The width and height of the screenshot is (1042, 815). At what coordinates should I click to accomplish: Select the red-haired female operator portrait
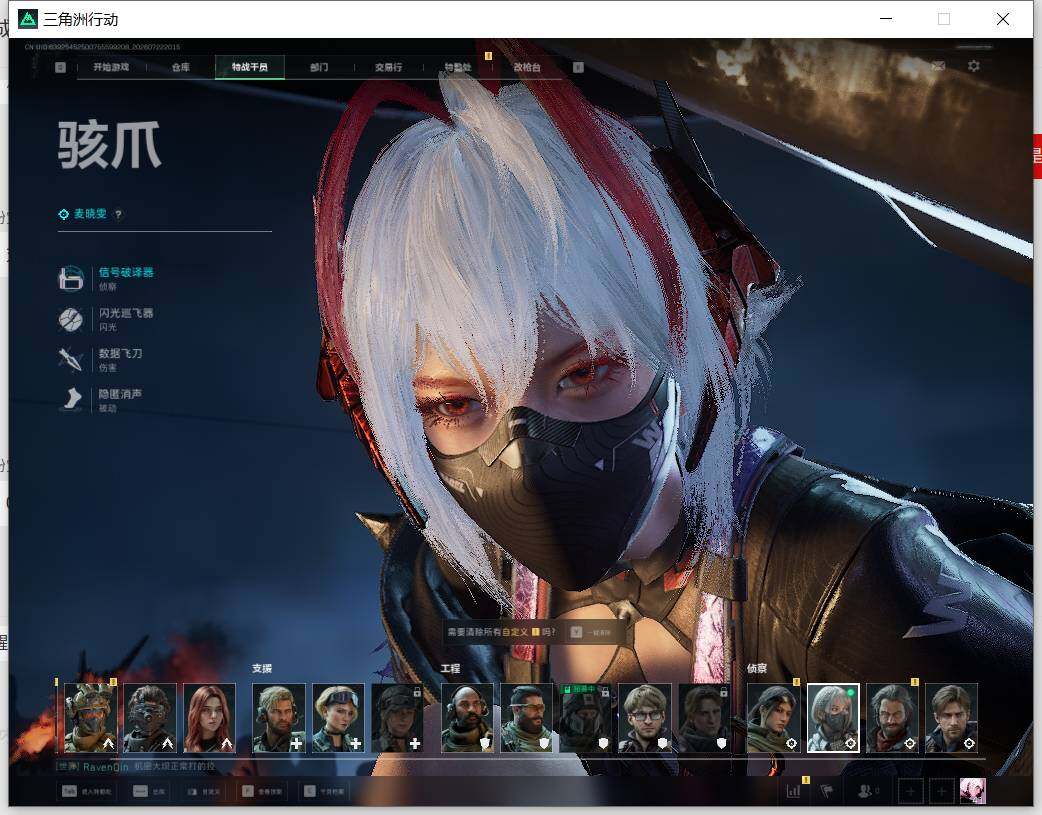point(209,718)
